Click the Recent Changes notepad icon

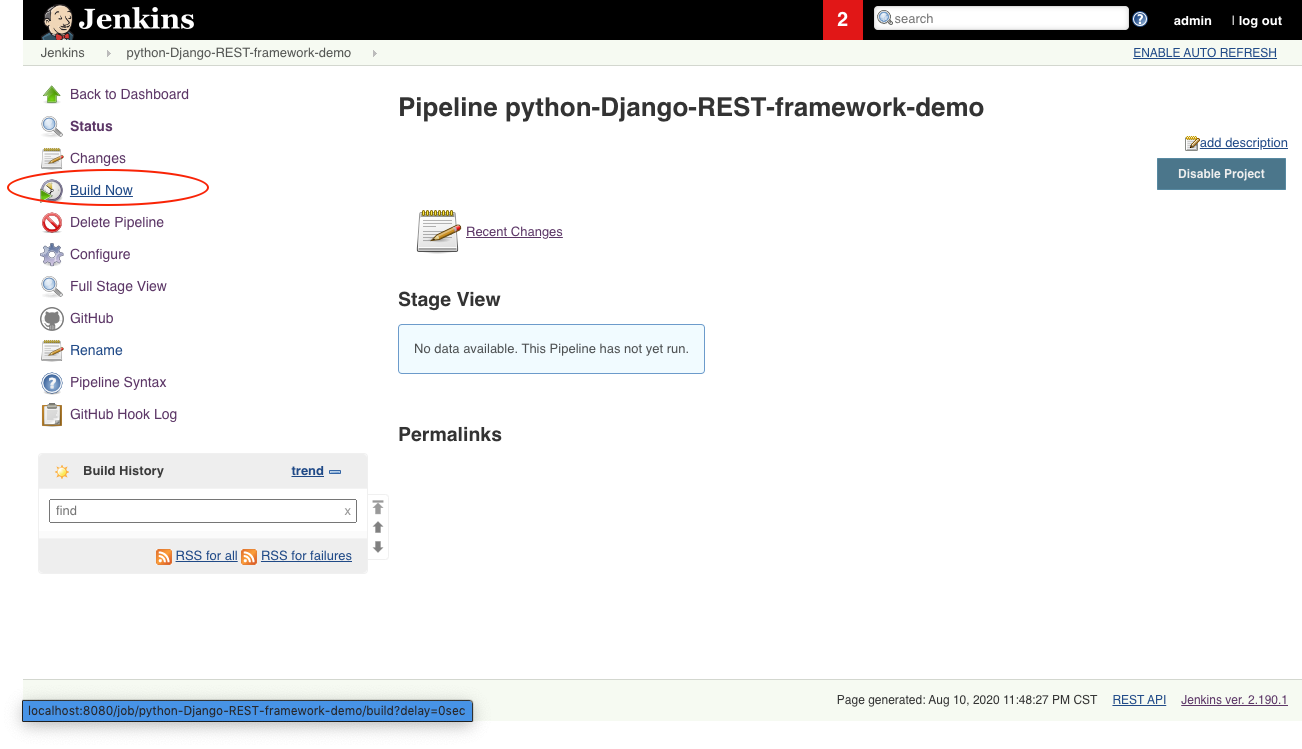point(437,230)
